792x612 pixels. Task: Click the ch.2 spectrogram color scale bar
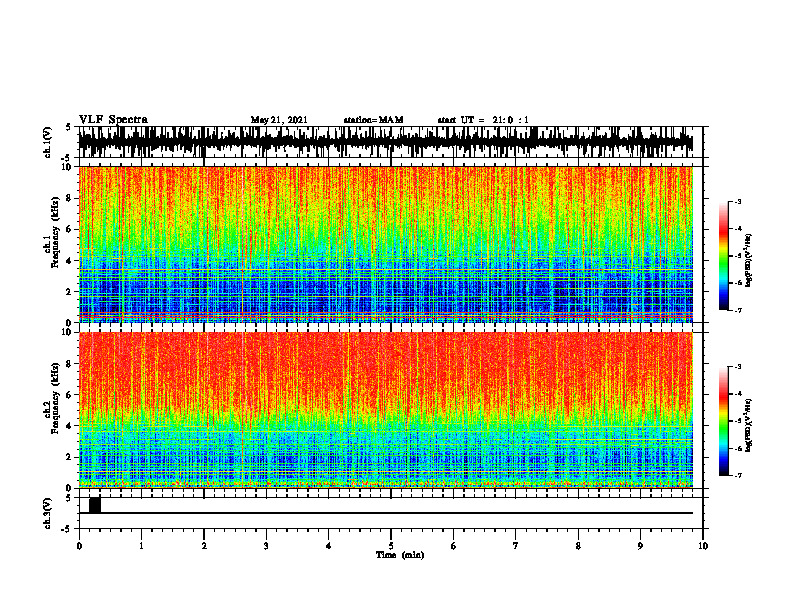724,421
